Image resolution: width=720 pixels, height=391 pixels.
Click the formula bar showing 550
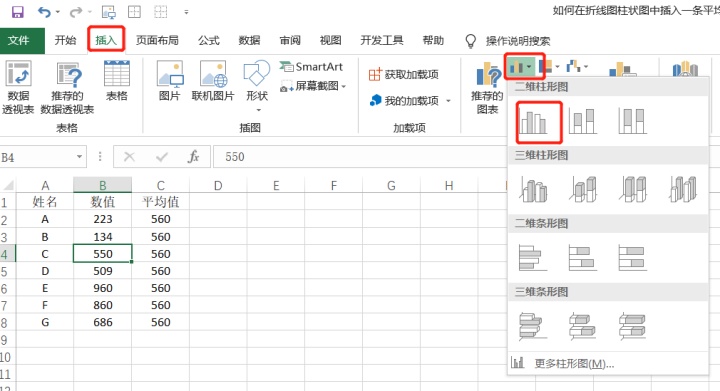[x=360, y=157]
